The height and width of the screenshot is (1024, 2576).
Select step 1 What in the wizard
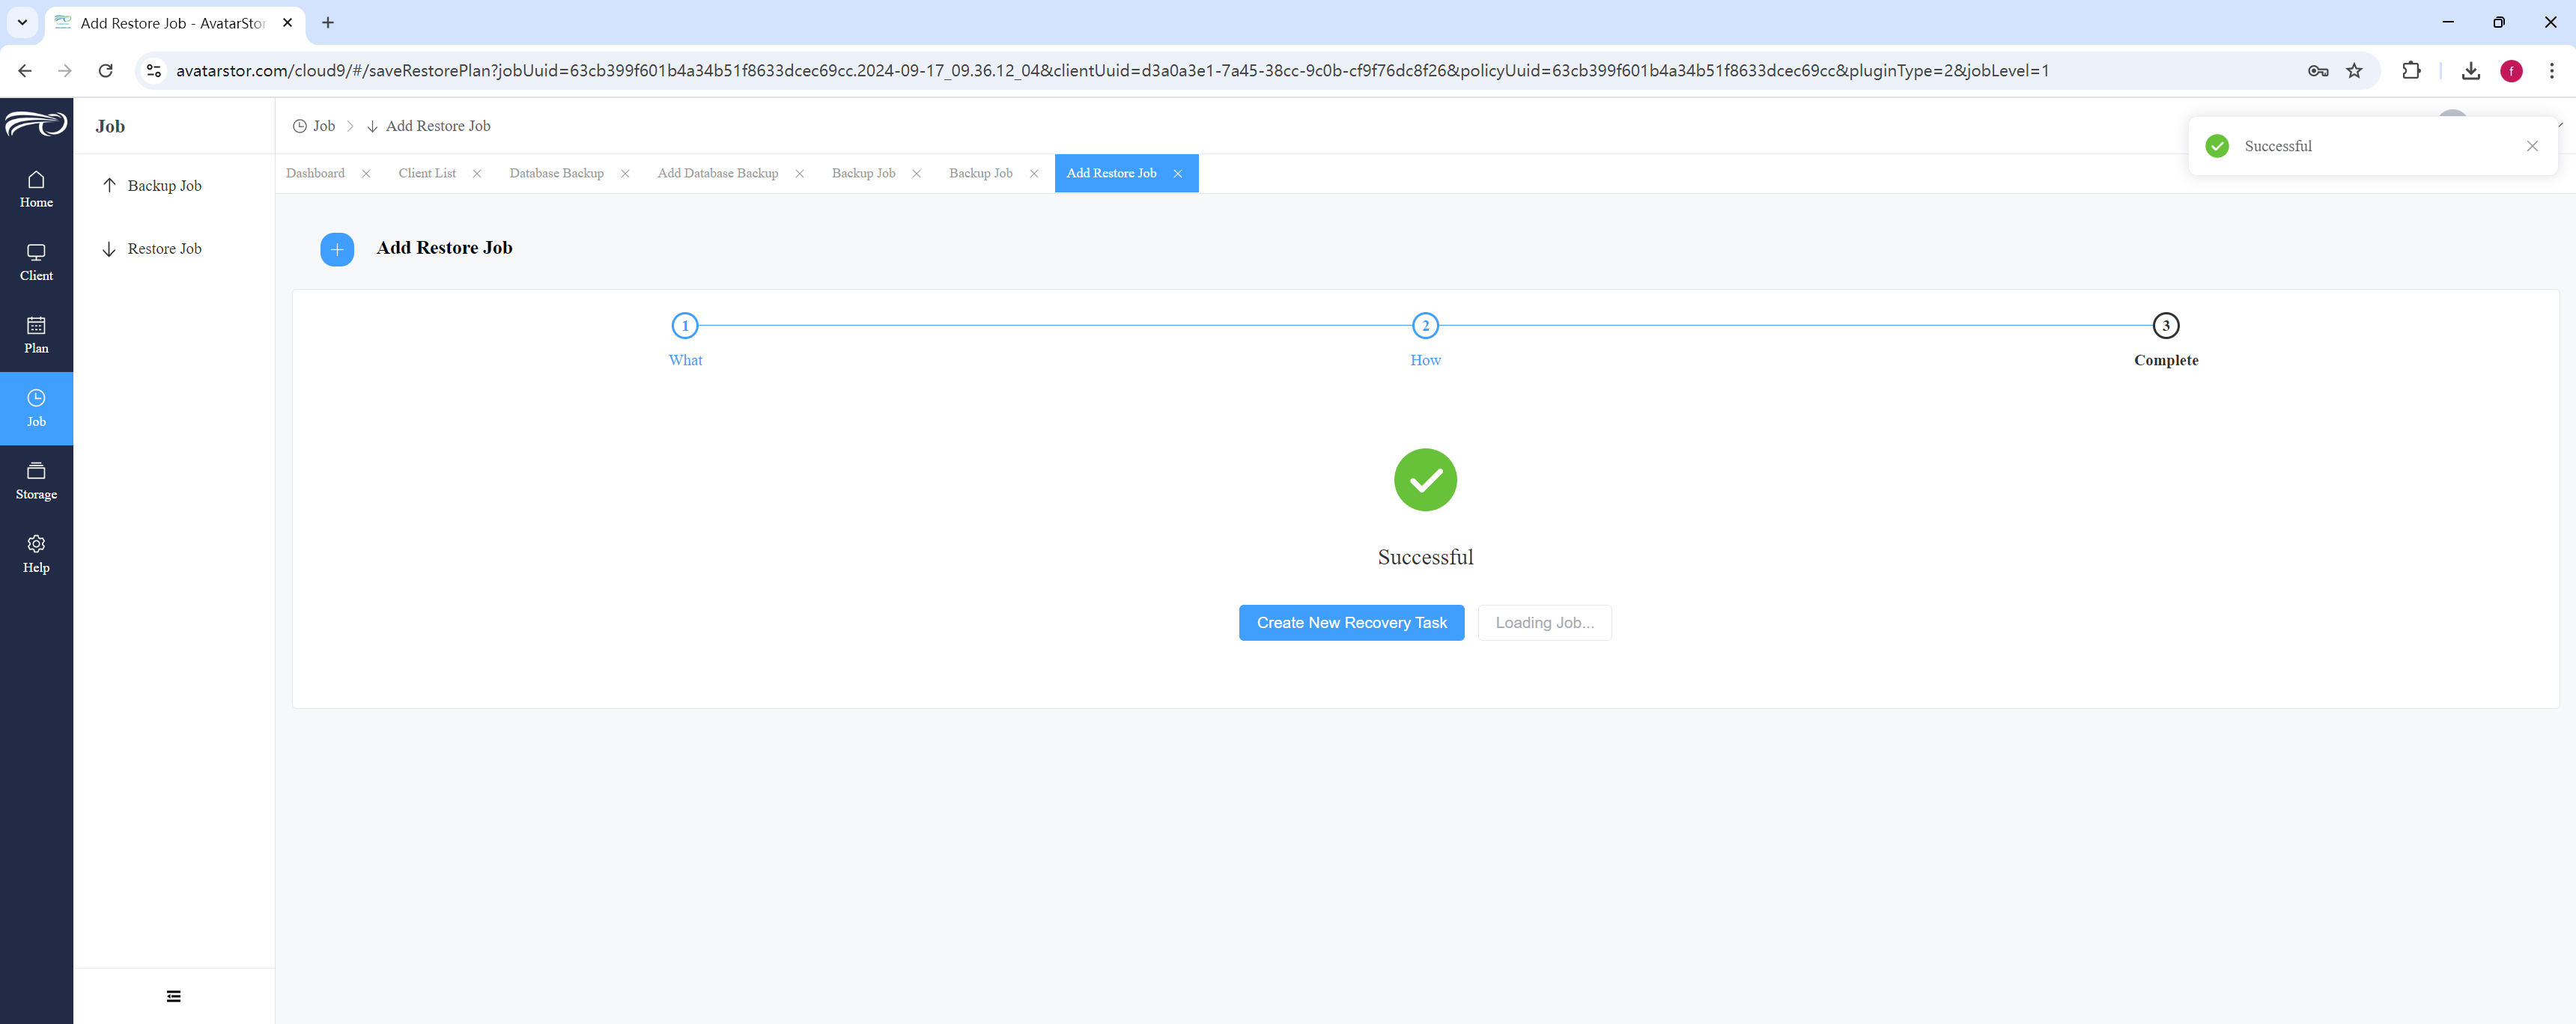(685, 326)
